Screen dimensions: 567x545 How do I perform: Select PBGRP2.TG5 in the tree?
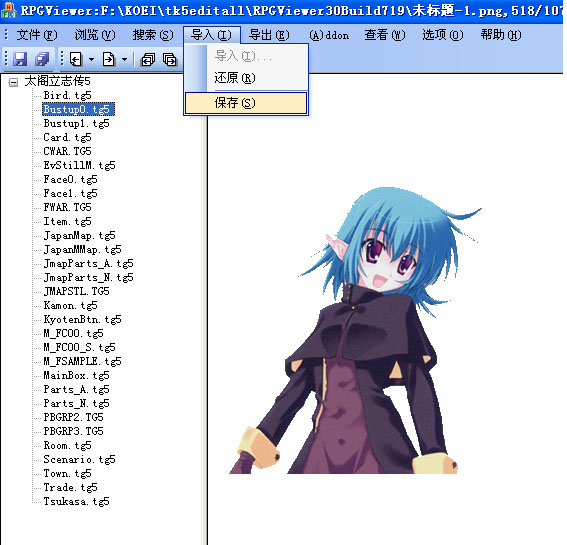click(73, 417)
